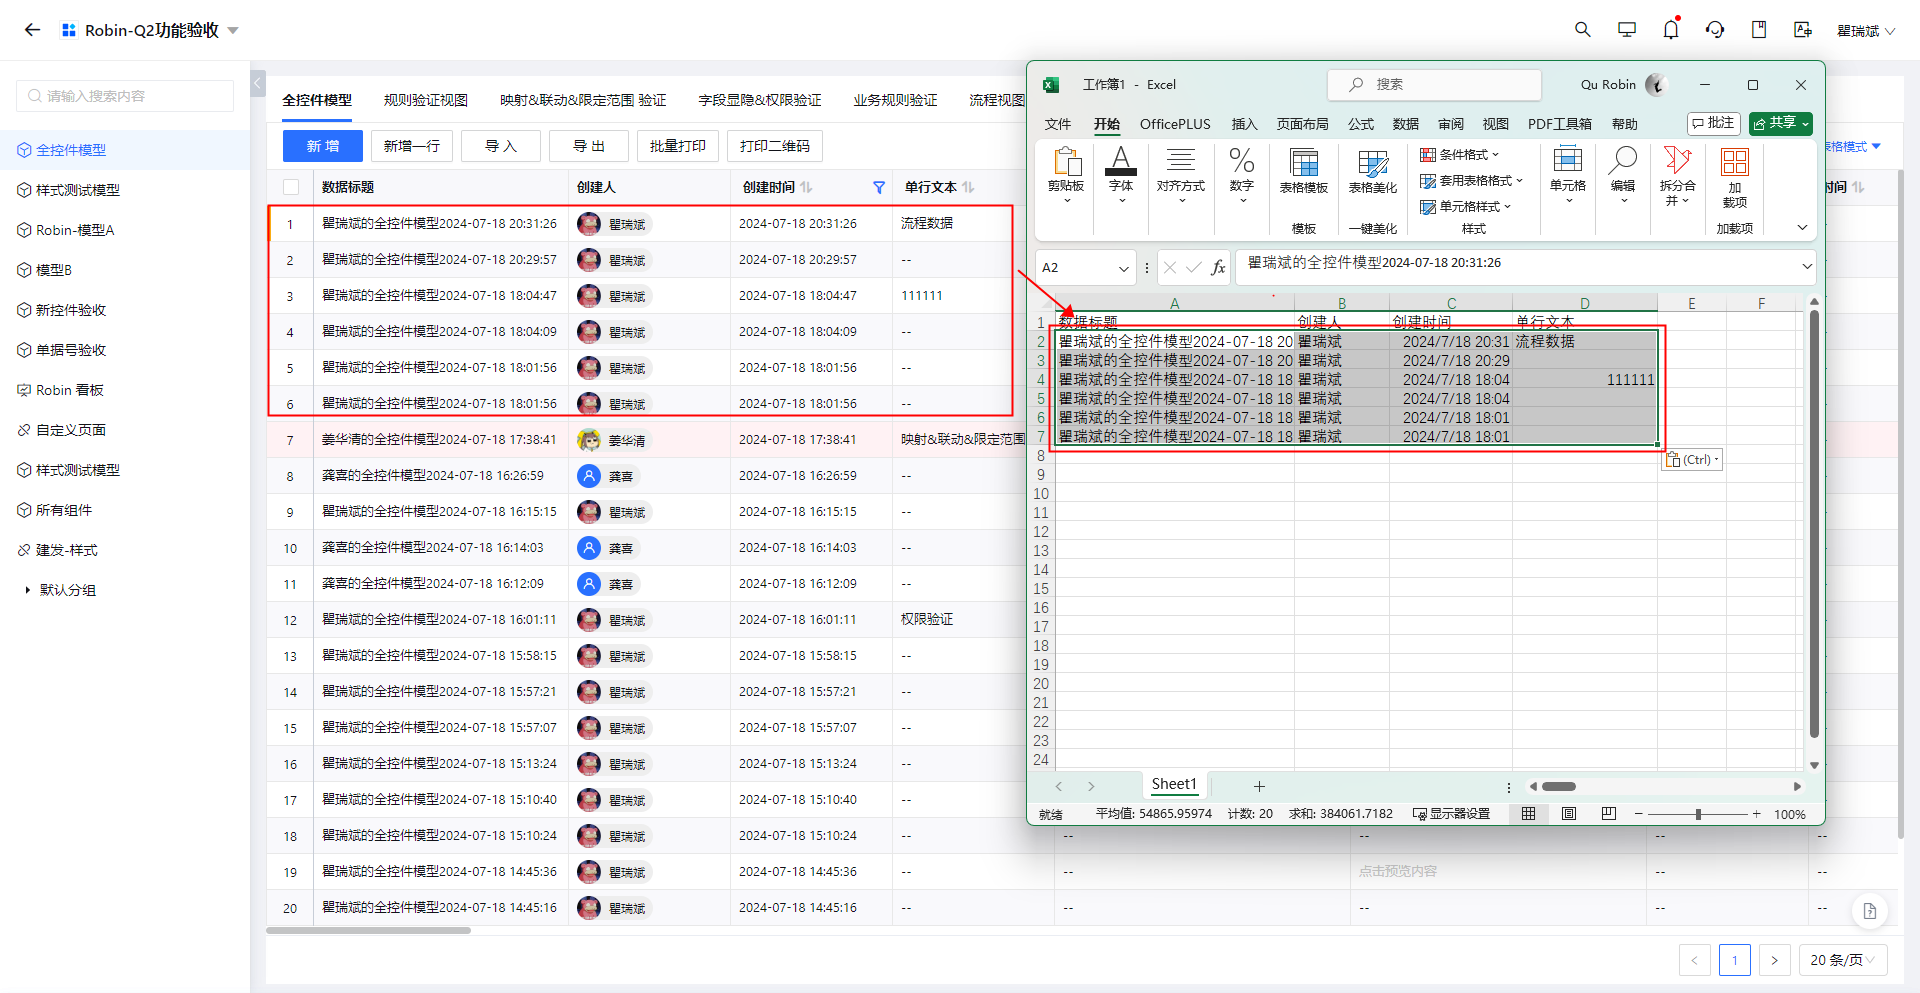Sort by 单行文本 column sort arrows

968,187
